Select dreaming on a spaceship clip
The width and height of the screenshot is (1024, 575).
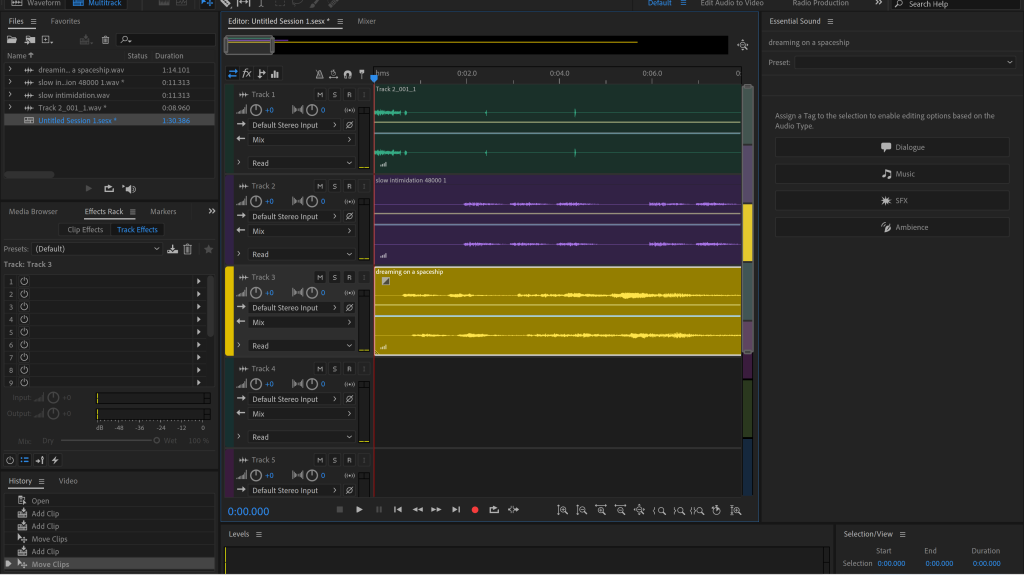click(558, 312)
